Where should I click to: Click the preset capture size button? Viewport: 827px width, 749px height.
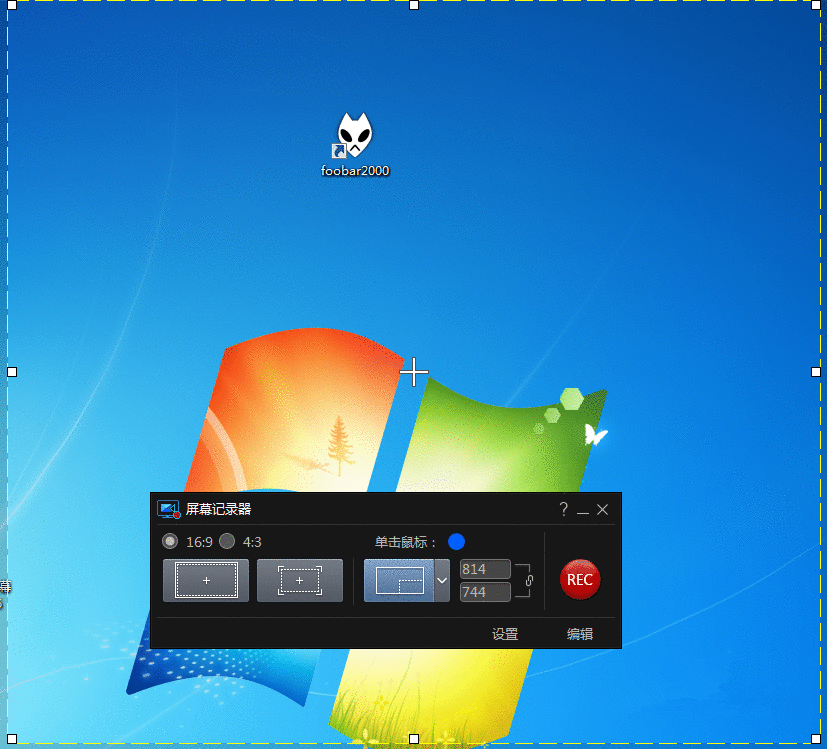coord(398,580)
